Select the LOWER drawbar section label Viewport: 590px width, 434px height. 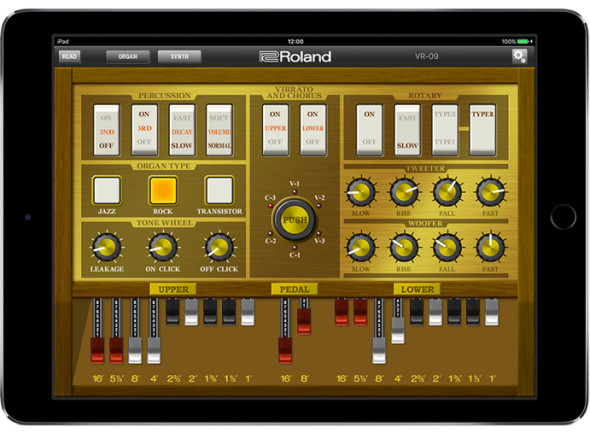pos(417,289)
